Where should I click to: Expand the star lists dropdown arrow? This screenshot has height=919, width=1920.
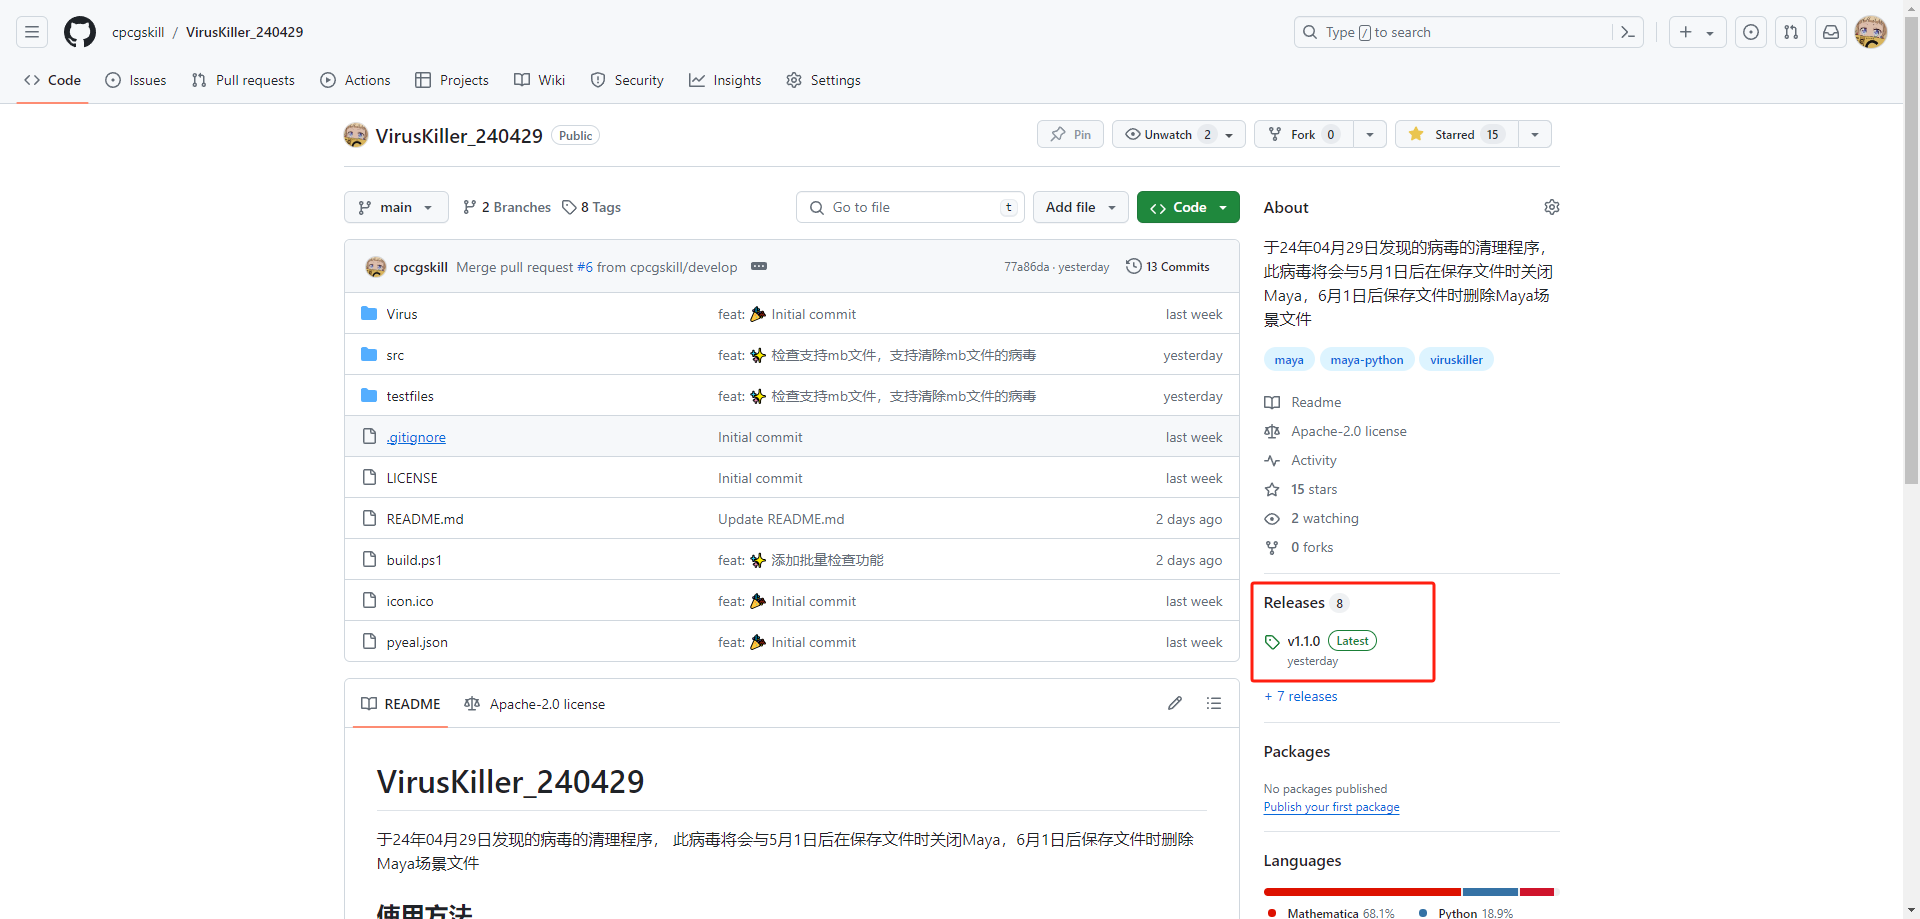coord(1535,134)
